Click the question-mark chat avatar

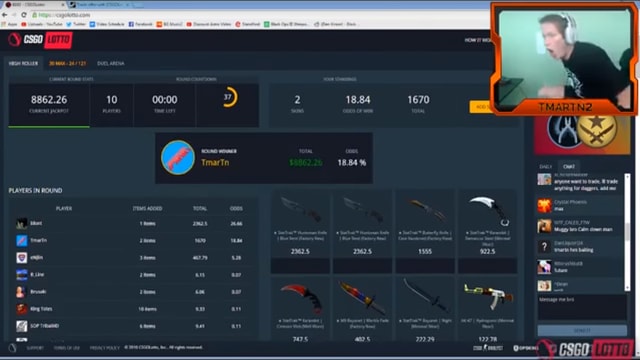pyautogui.click(x=544, y=246)
